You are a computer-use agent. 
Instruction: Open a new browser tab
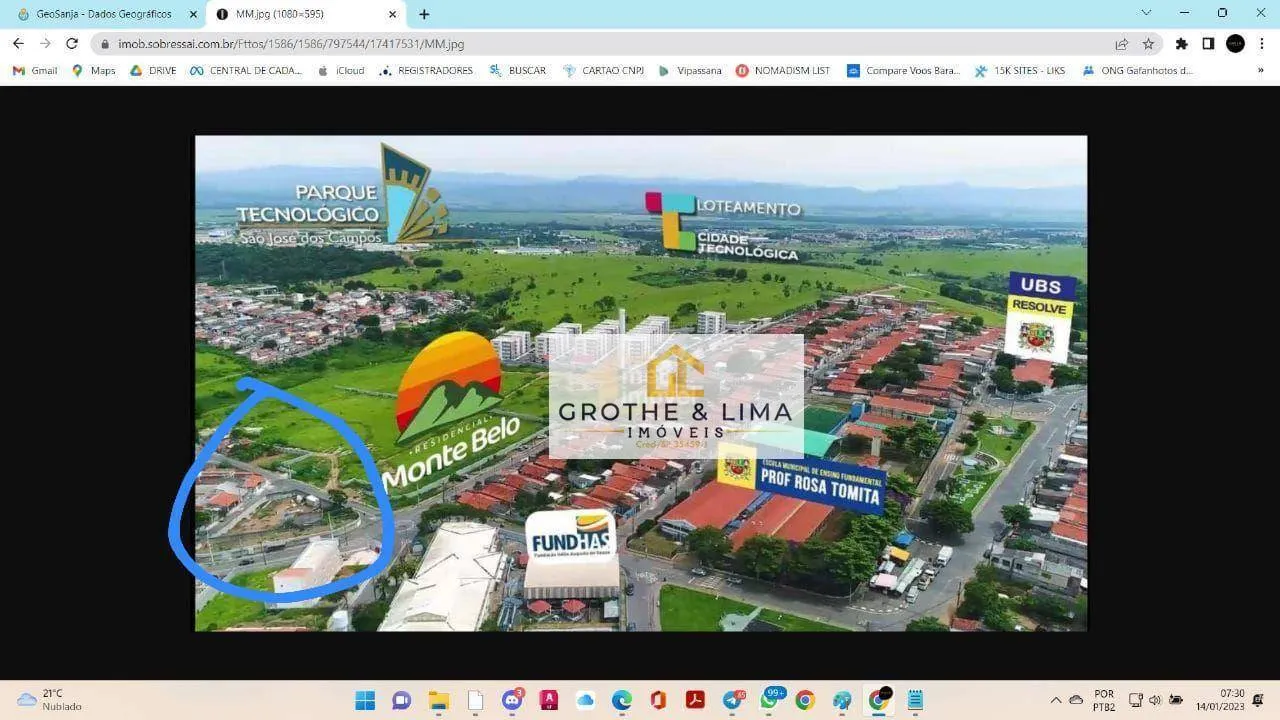(424, 14)
